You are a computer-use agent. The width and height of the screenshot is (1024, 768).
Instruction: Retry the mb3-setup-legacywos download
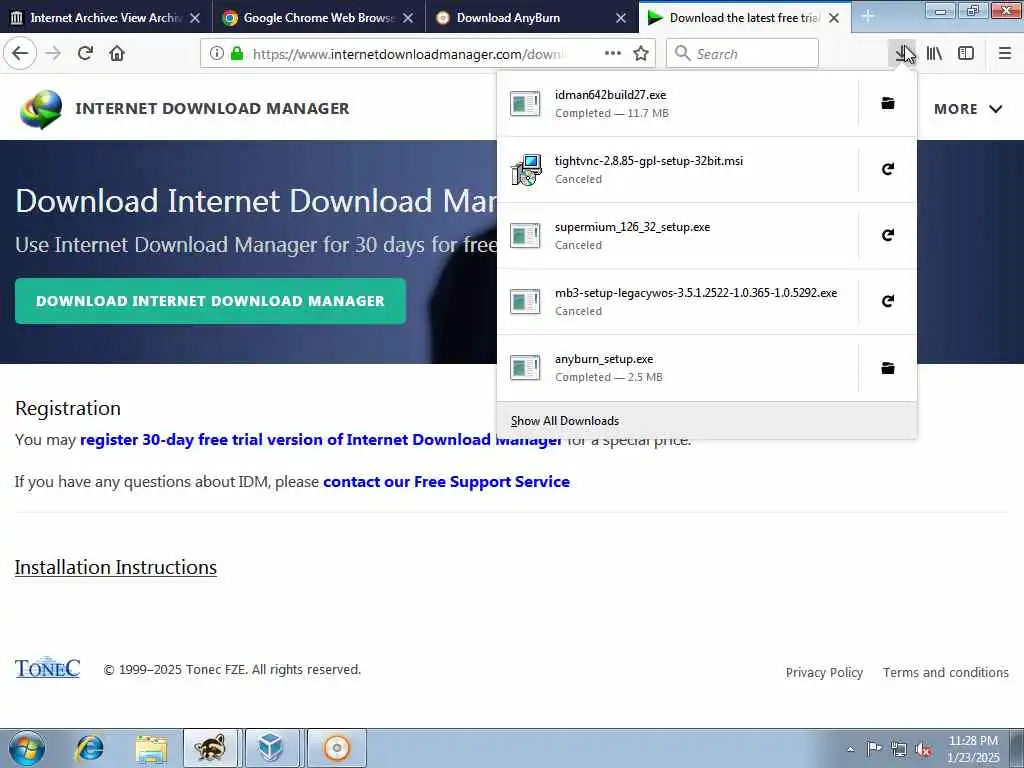(888, 301)
